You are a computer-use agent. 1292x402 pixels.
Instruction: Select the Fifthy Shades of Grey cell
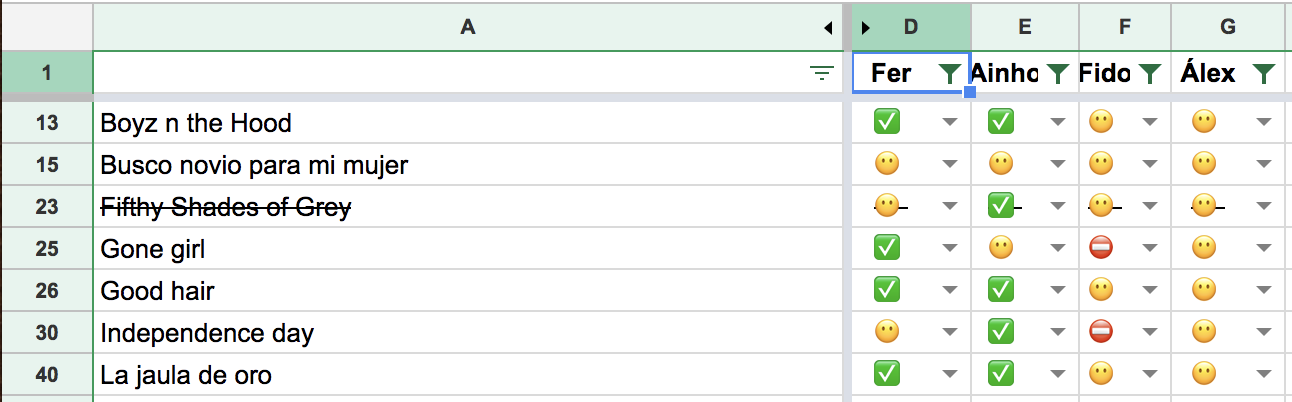(x=467, y=207)
